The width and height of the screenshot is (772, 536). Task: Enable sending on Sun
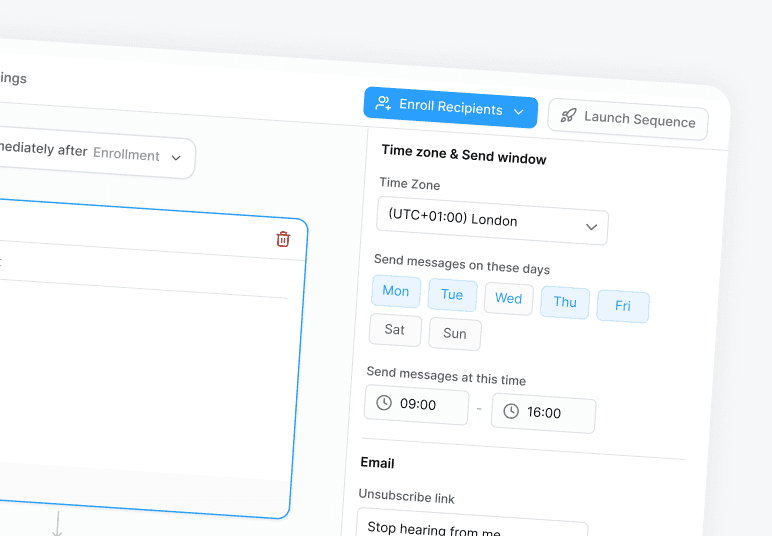click(454, 334)
